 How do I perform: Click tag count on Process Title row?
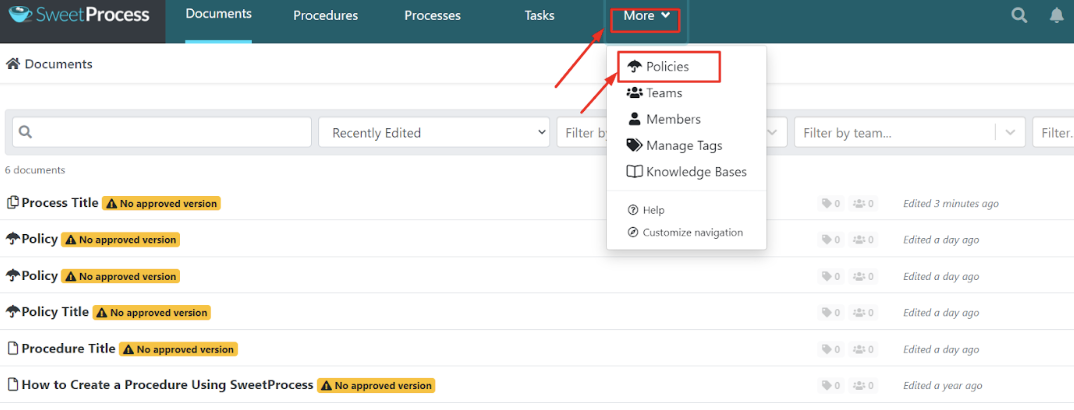pyautogui.click(x=831, y=203)
